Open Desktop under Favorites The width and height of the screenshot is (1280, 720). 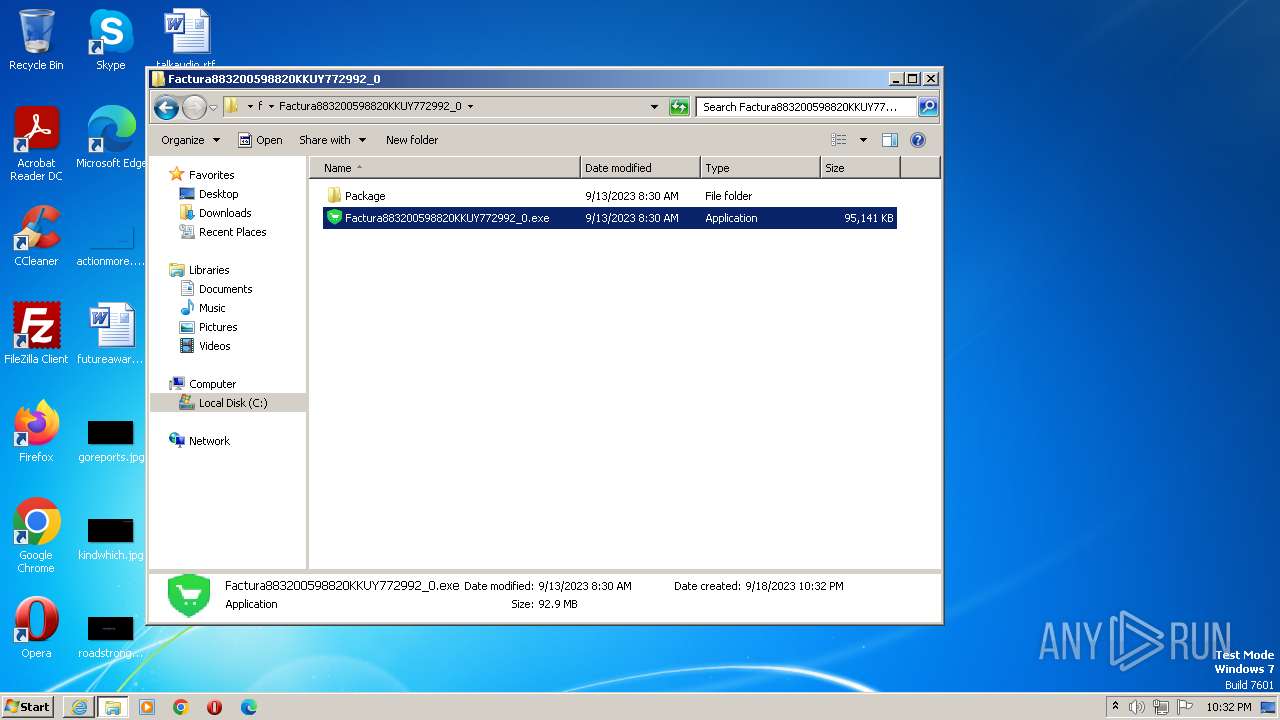pos(218,194)
